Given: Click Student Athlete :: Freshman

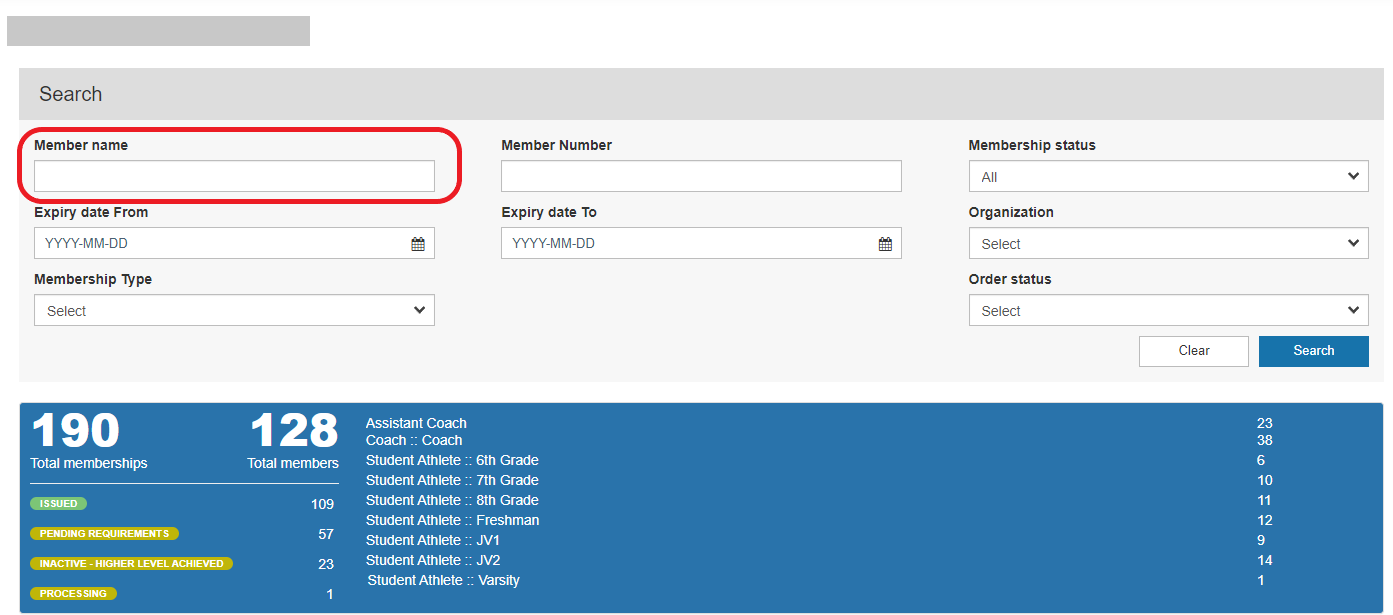Looking at the screenshot, I should click(x=453, y=520).
